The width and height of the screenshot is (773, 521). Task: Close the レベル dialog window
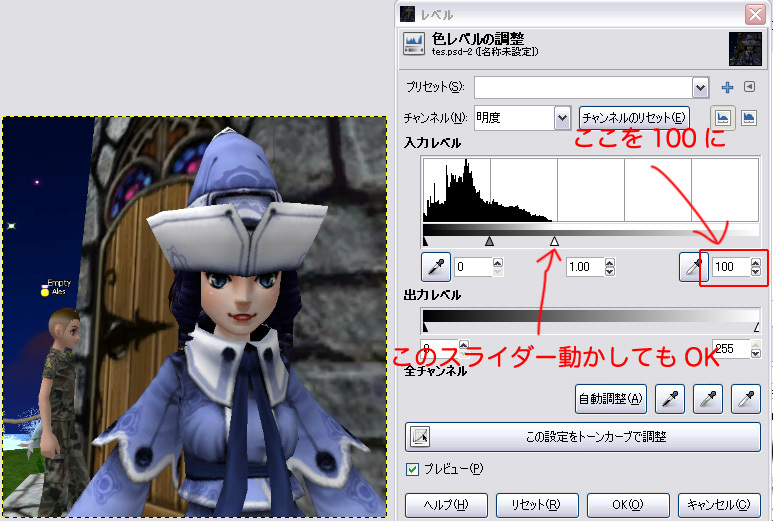[755, 14]
